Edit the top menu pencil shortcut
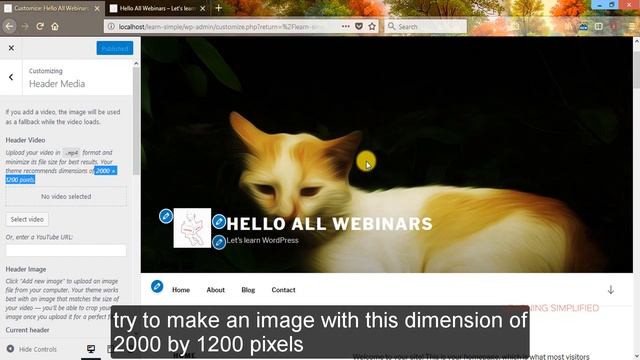Image resolution: width=640 pixels, height=360 pixels. [x=157, y=287]
